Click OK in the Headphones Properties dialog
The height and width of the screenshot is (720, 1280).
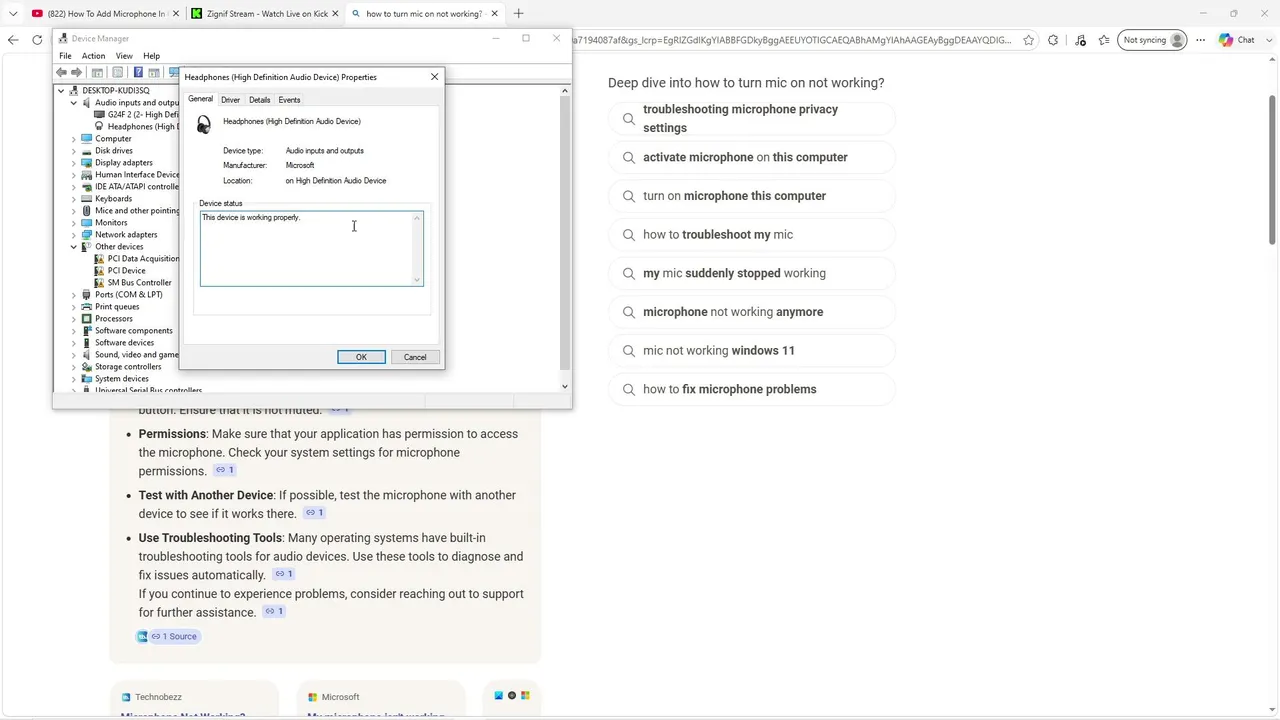361,357
